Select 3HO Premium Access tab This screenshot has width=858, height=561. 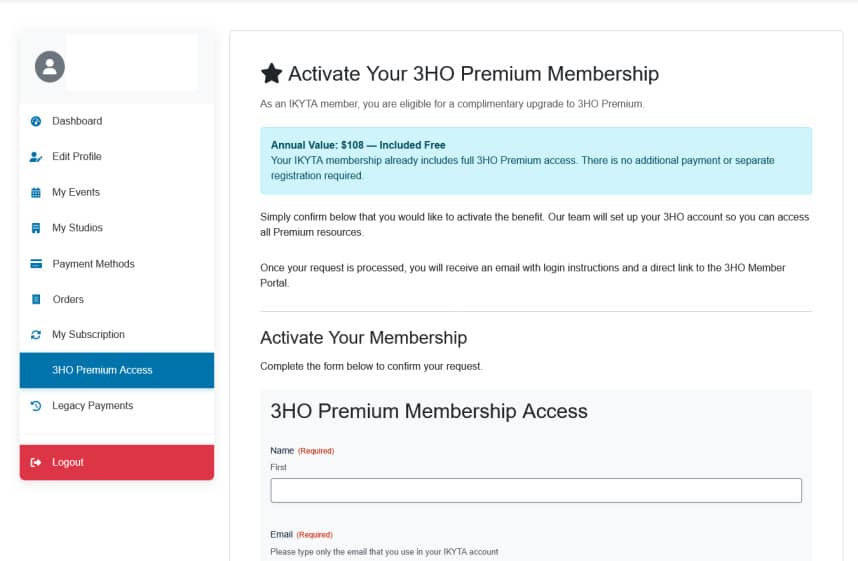pos(102,370)
